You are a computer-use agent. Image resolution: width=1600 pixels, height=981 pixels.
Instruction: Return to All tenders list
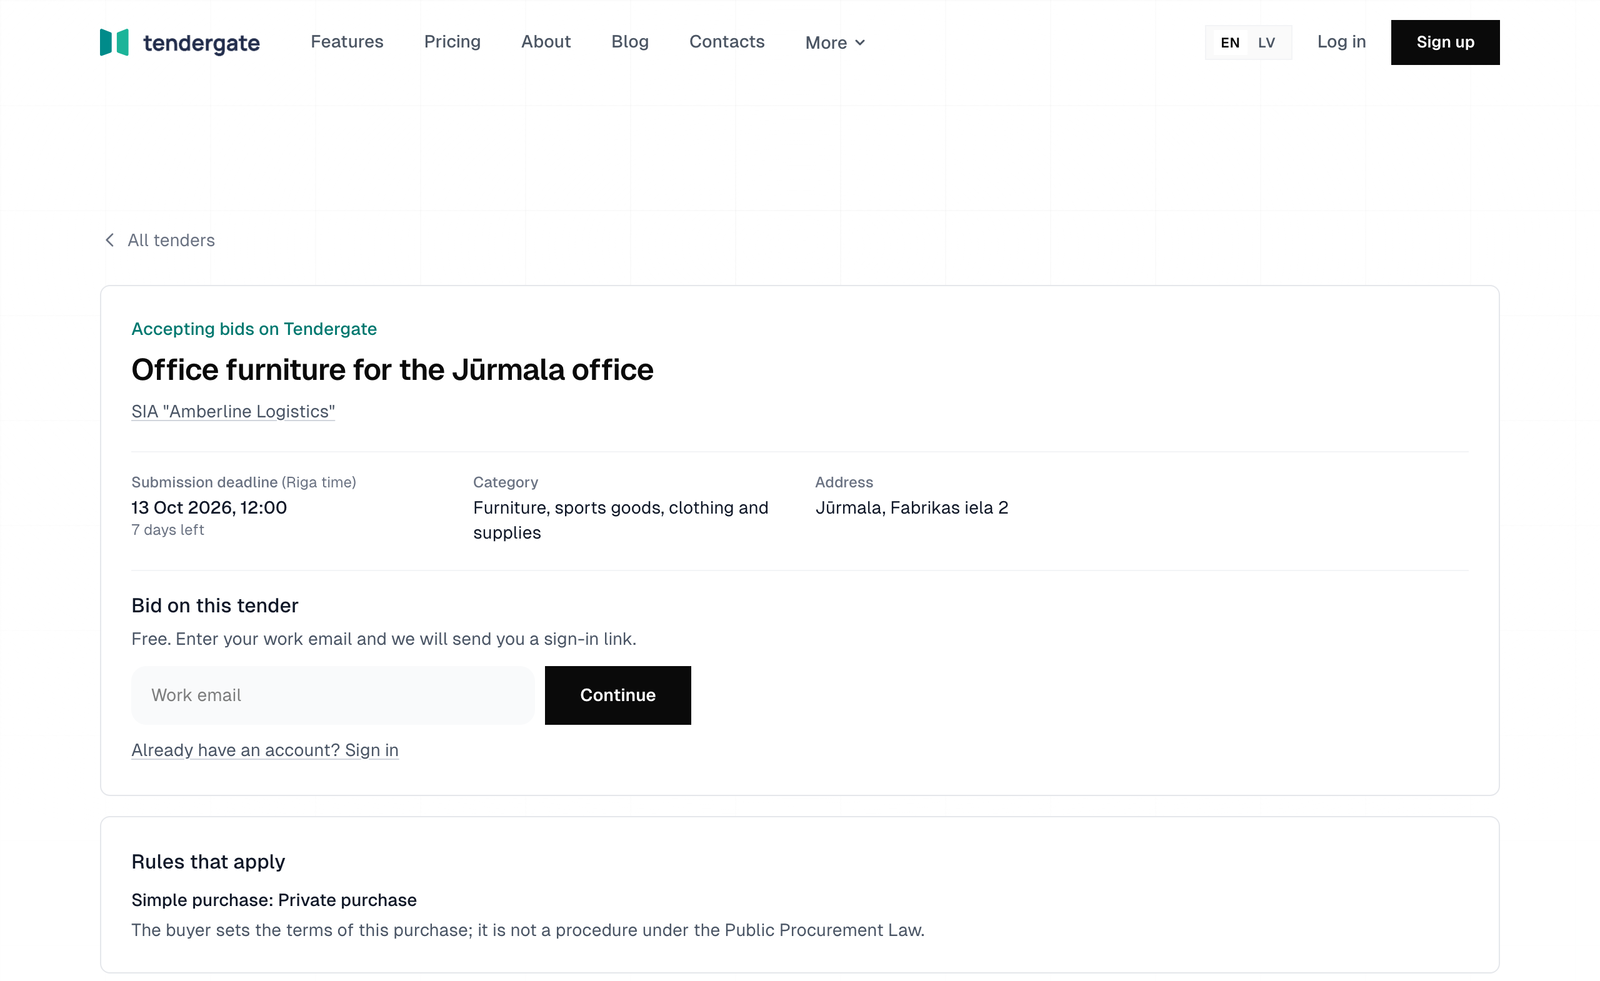171,240
